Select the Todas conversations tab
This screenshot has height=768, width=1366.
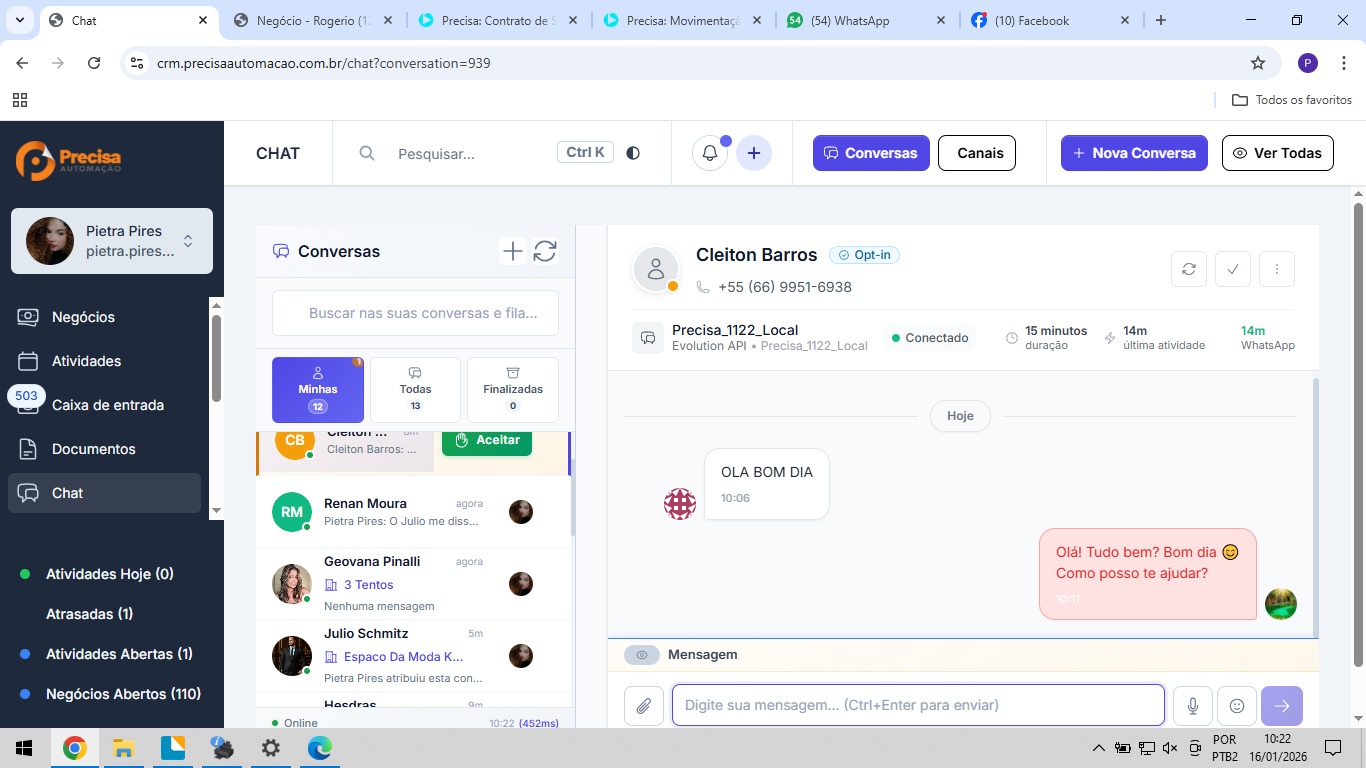point(415,390)
